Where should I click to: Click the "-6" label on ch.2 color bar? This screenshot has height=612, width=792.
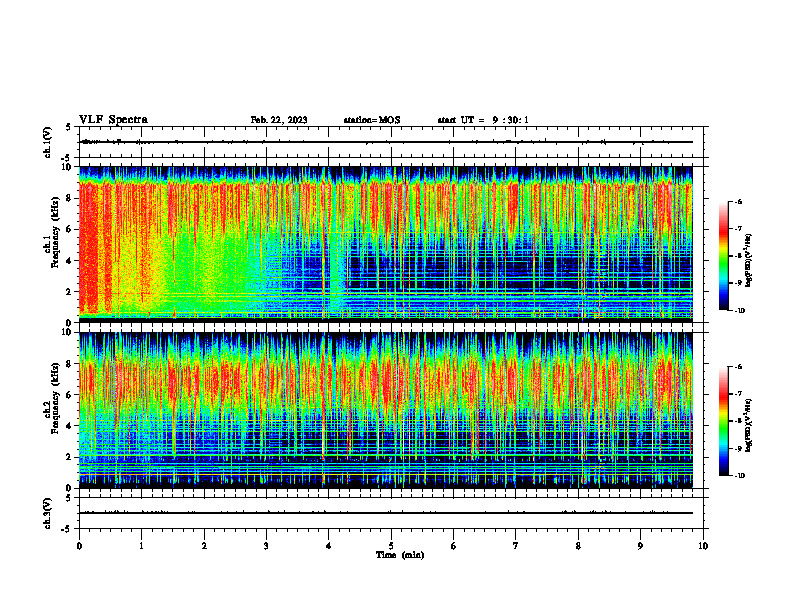click(738, 367)
